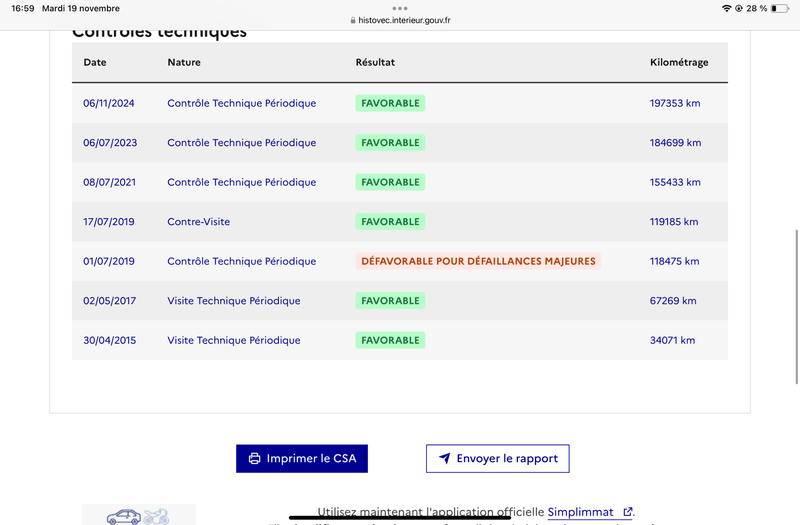The image size is (800, 525).
Task: Click the external link icon beside Simplimmat
Action: tap(628, 512)
